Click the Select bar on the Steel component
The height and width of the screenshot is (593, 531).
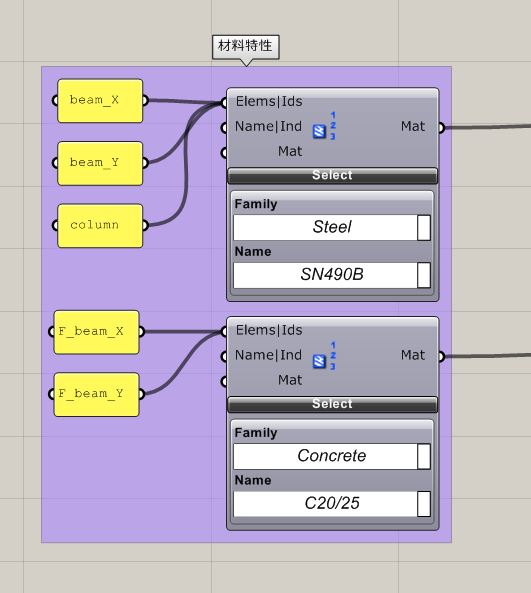[332, 175]
